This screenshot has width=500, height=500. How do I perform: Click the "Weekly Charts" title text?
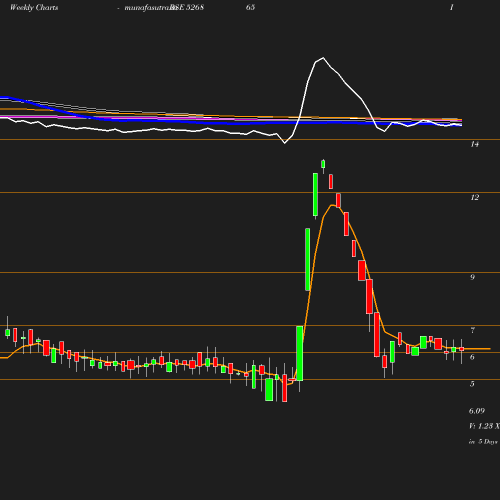(x=34, y=7)
